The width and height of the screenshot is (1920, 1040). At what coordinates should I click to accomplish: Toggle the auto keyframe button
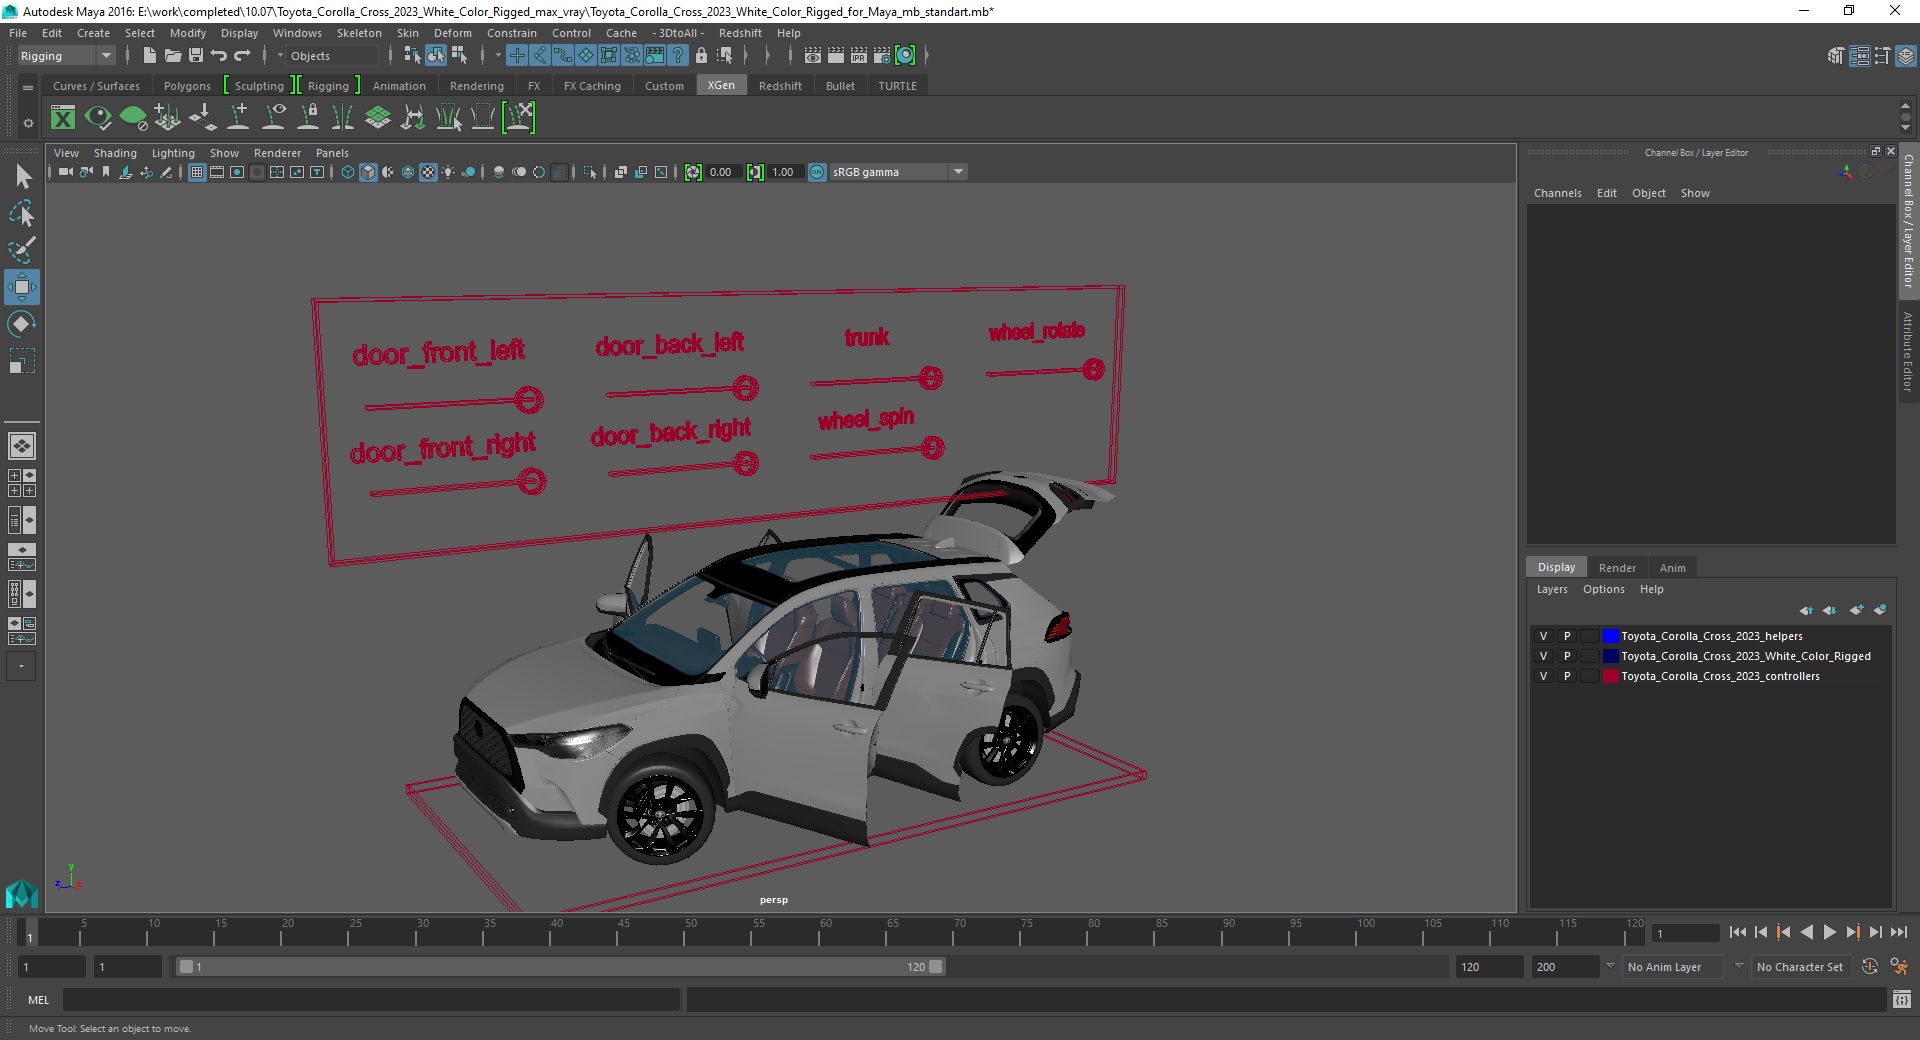click(x=1870, y=967)
